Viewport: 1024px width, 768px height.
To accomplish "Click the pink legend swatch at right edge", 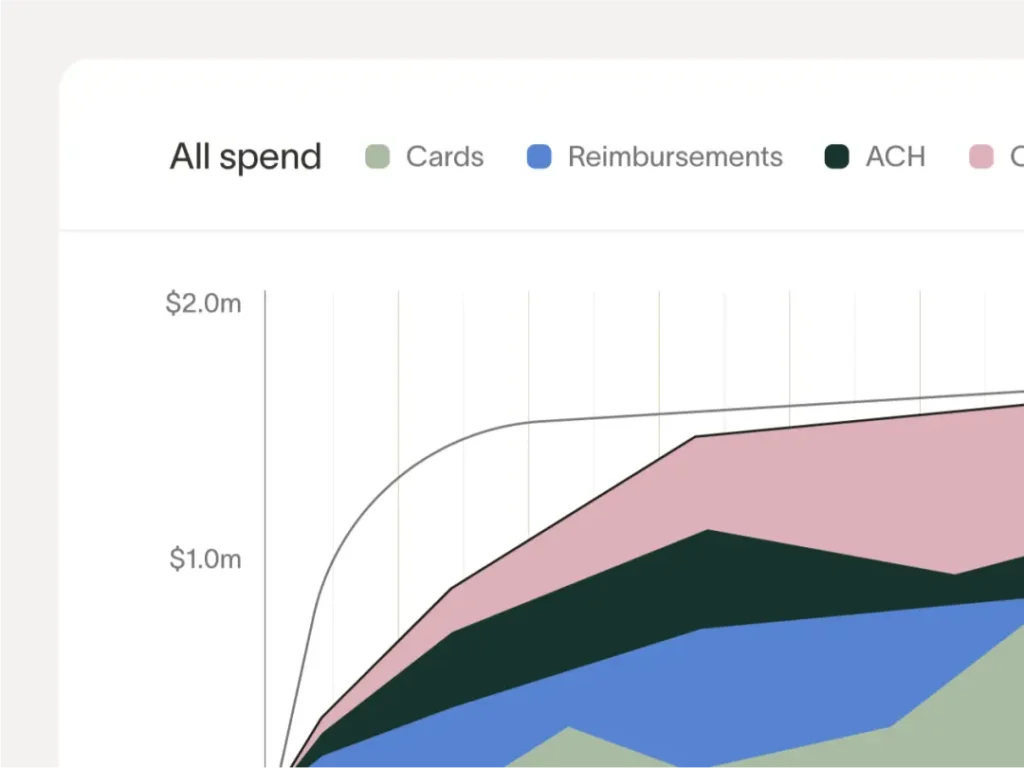I will [x=981, y=157].
